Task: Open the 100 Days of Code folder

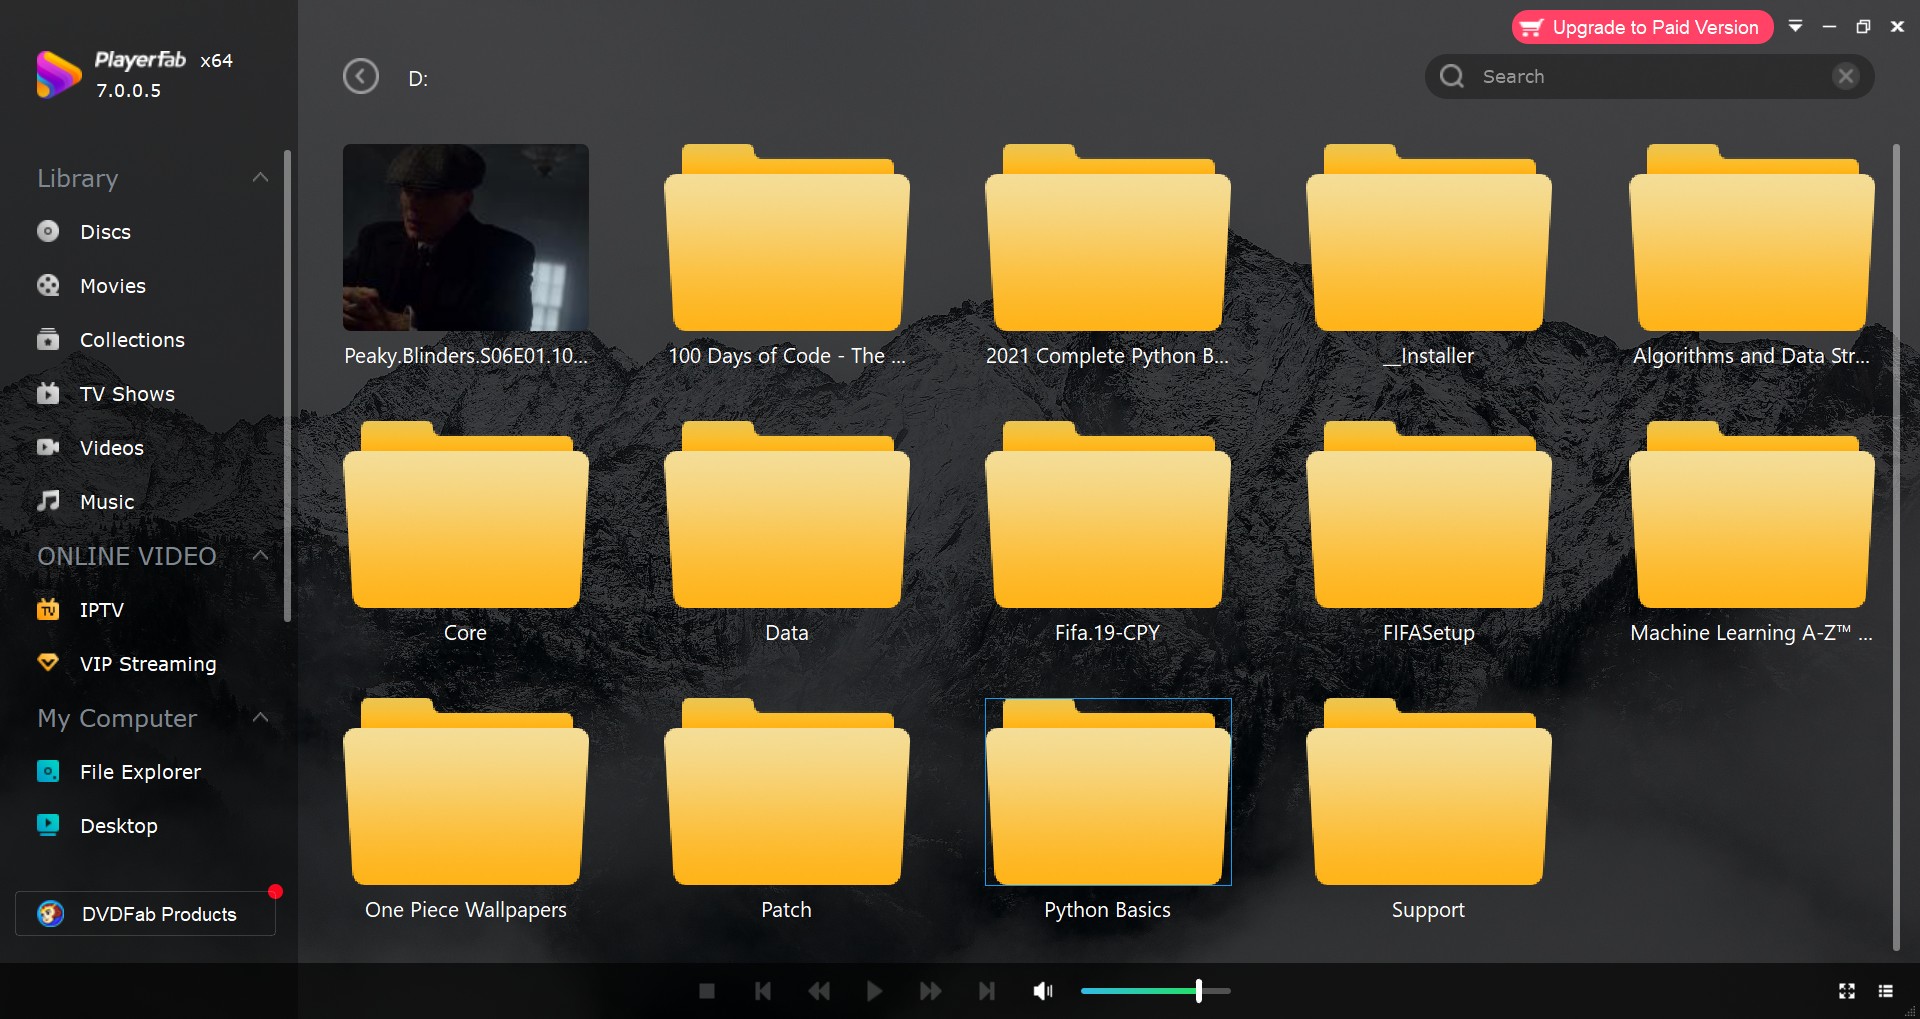Action: [x=787, y=237]
